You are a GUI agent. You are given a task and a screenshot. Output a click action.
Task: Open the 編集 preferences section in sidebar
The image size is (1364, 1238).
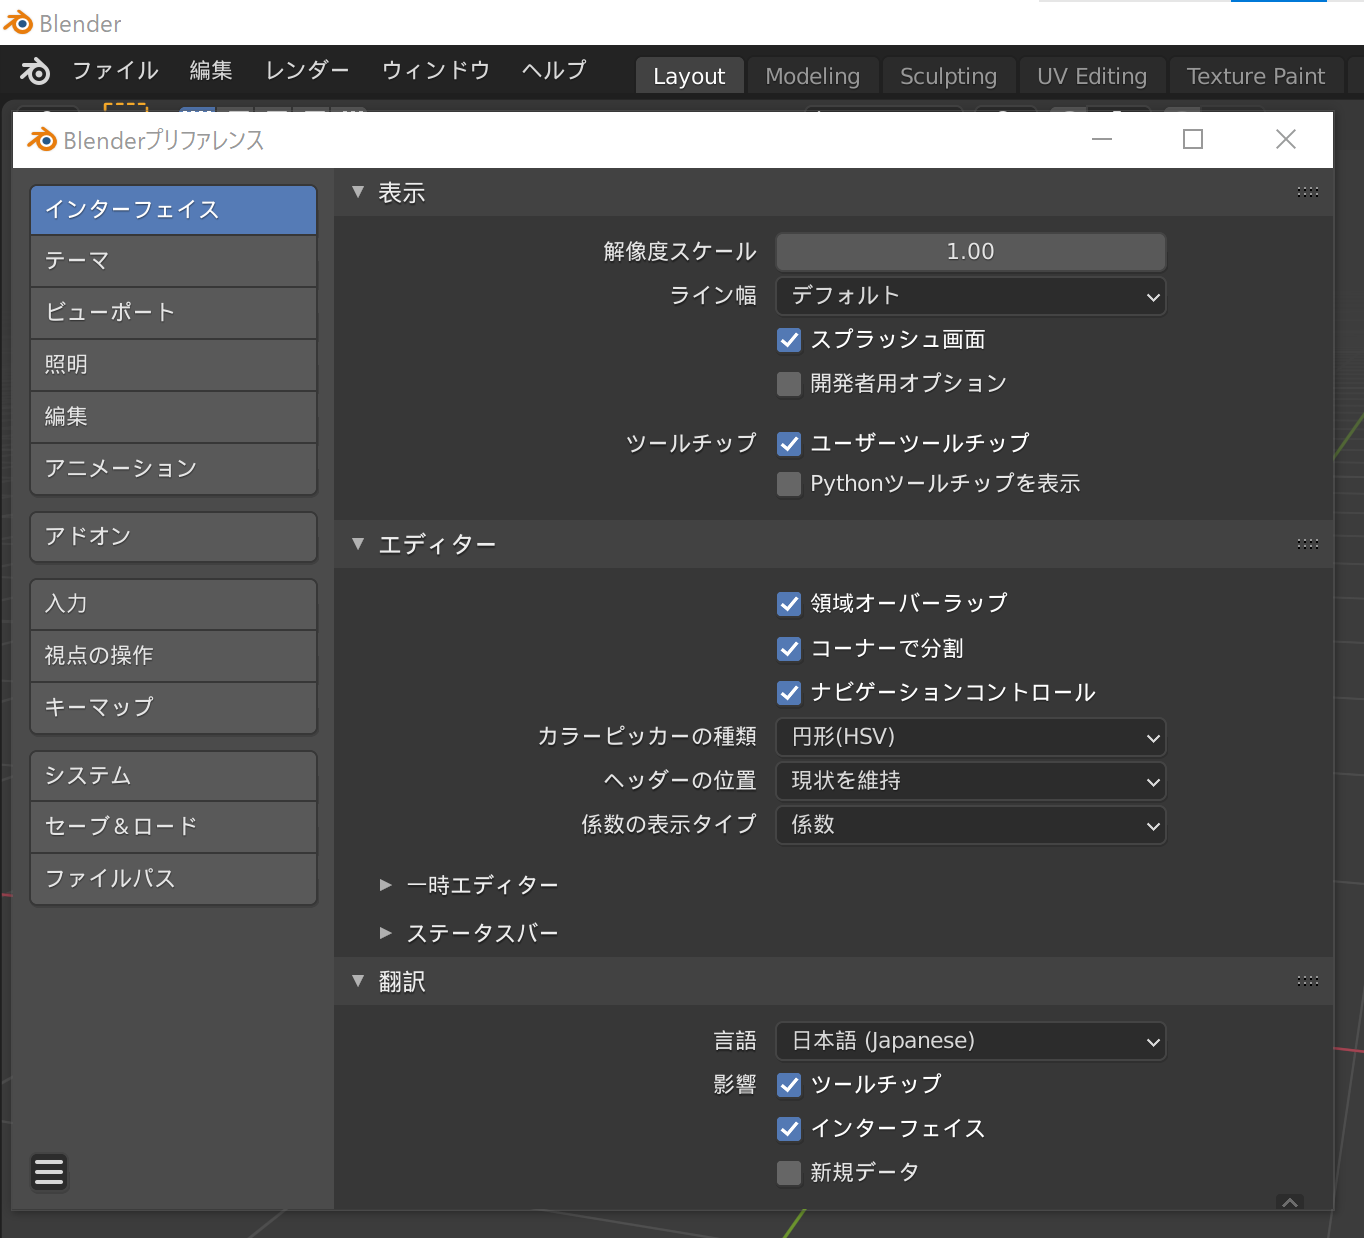click(x=174, y=417)
